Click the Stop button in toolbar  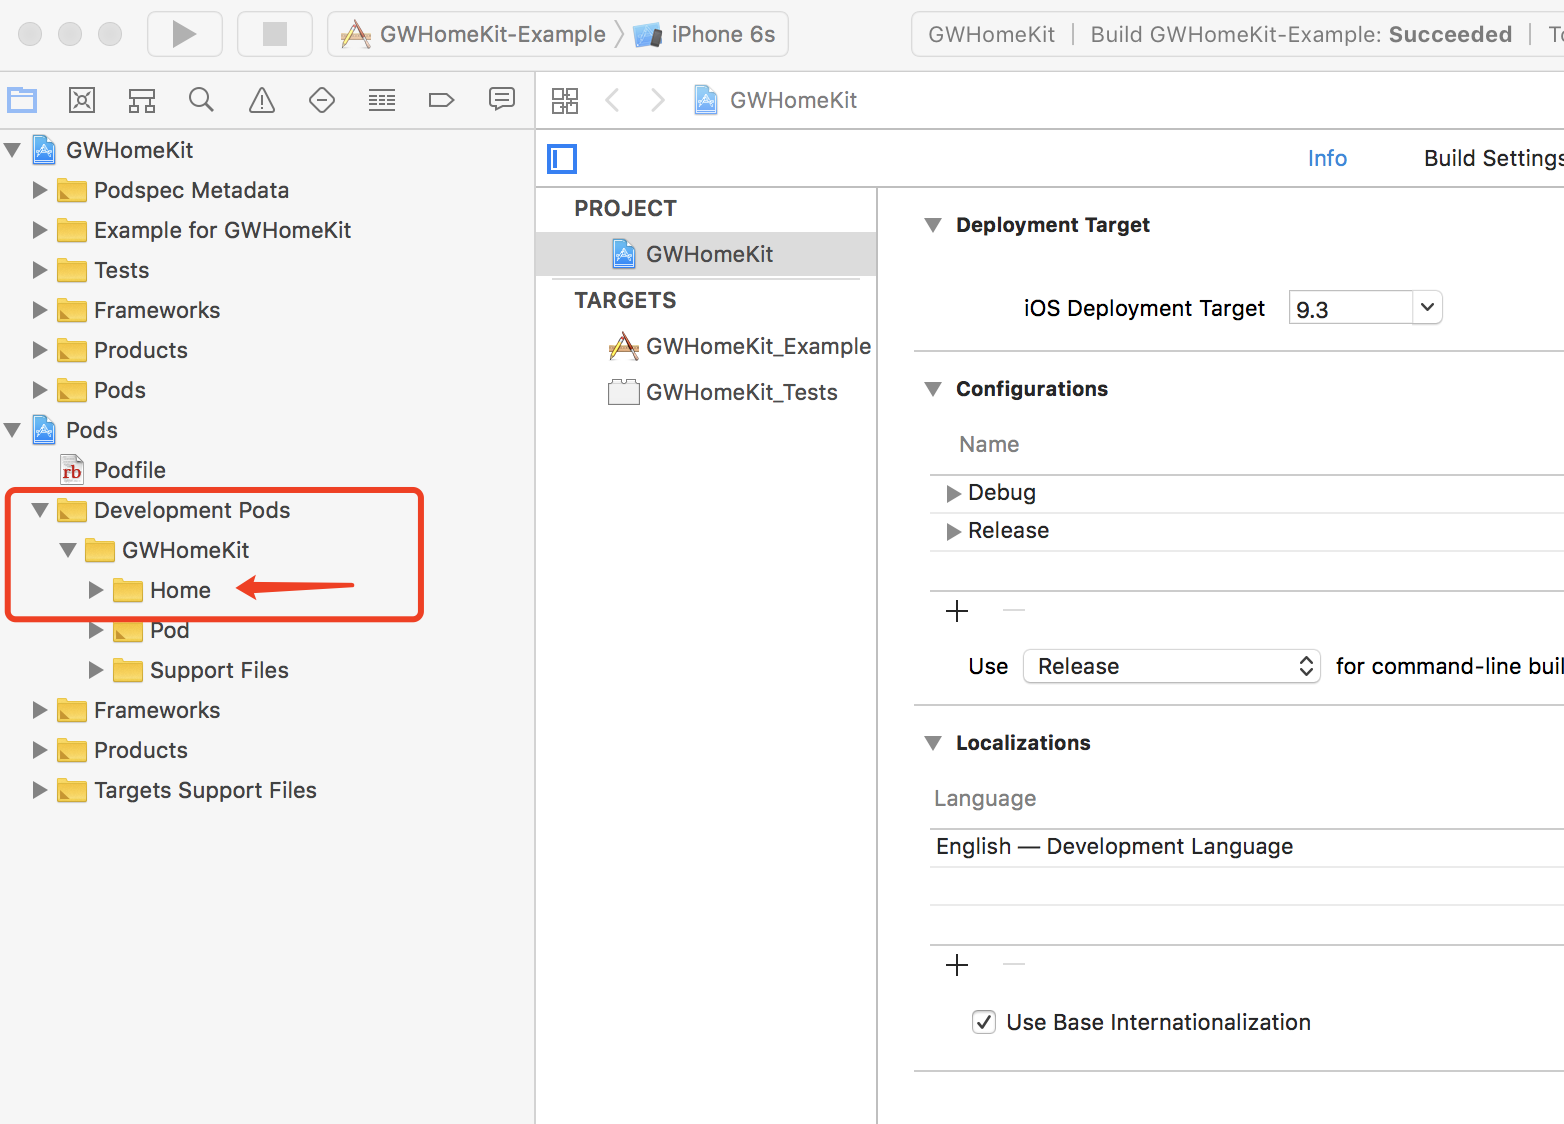click(x=274, y=34)
